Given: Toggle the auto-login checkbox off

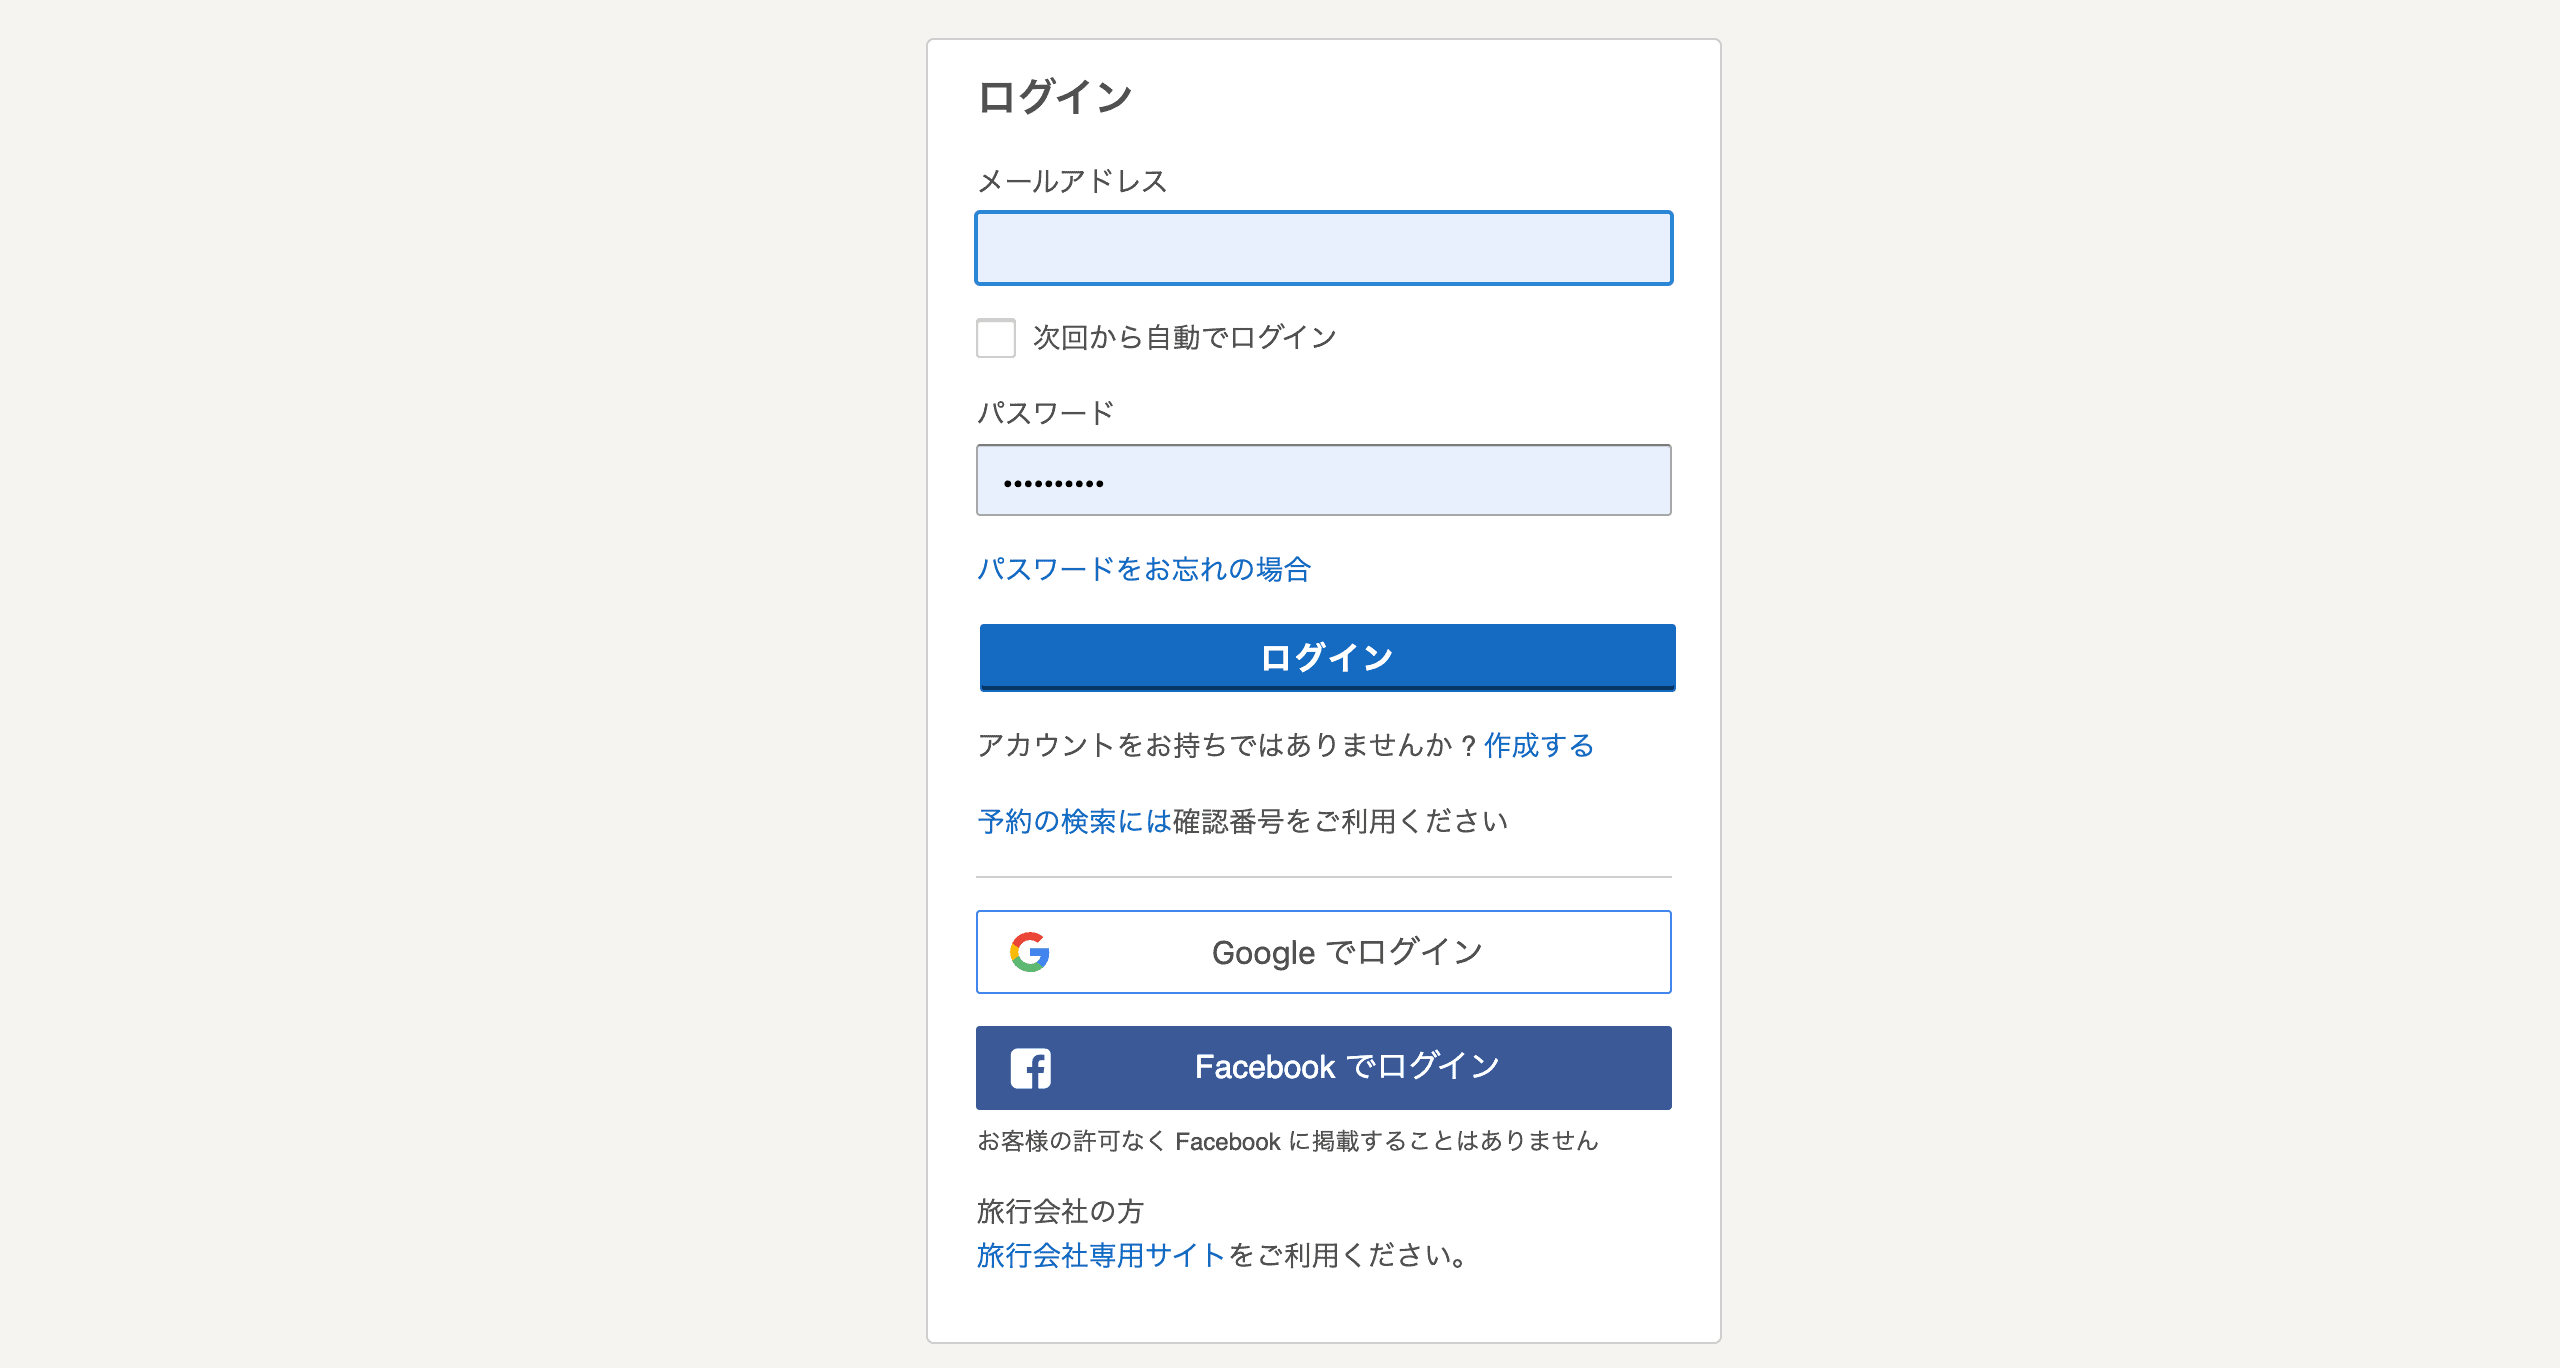Looking at the screenshot, I should coord(996,339).
